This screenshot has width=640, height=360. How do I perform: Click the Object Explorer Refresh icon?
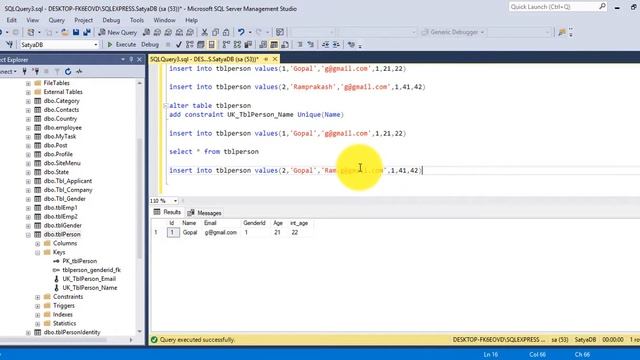[68, 71]
